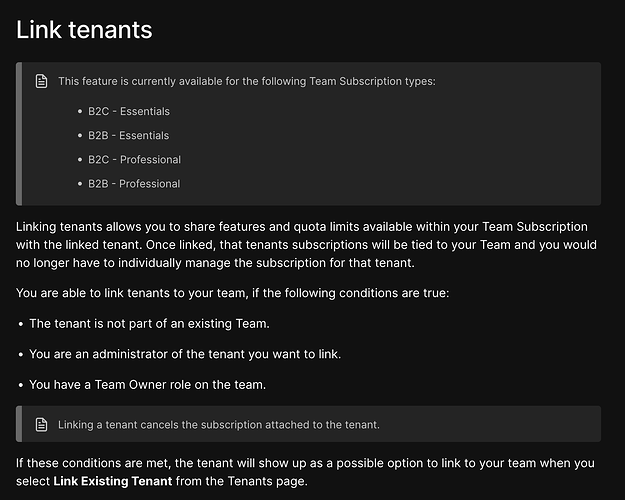Select the B2B - Essentials list item

[128, 136]
